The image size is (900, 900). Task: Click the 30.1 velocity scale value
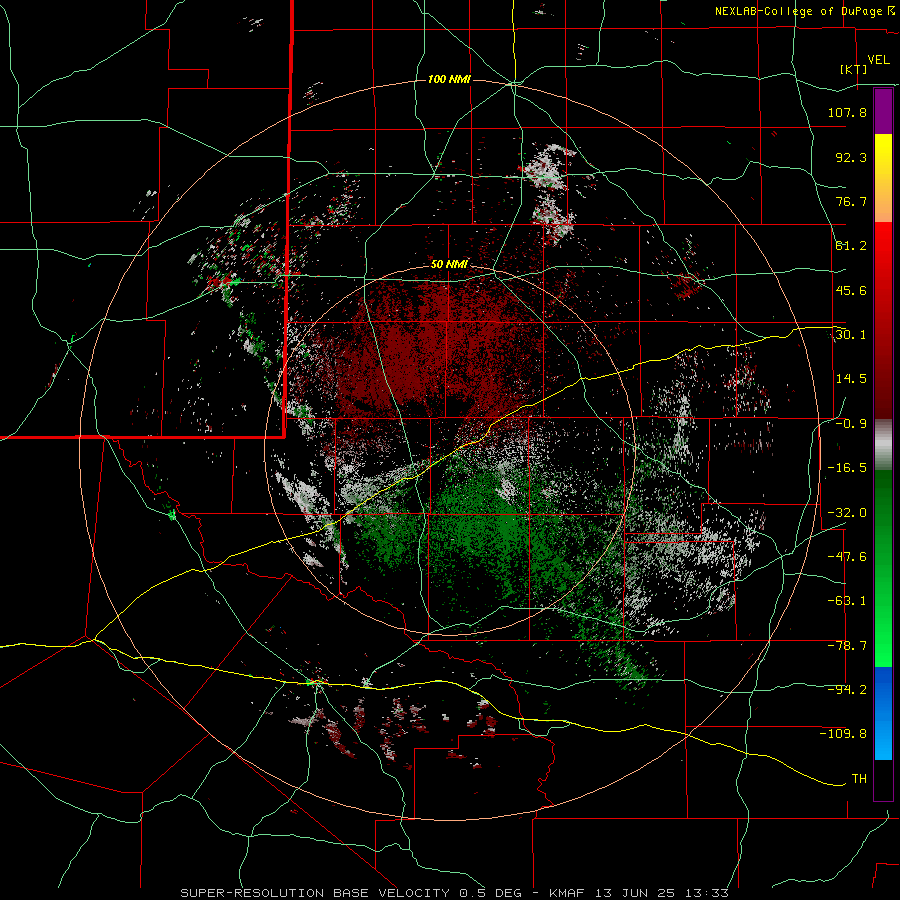(x=851, y=335)
